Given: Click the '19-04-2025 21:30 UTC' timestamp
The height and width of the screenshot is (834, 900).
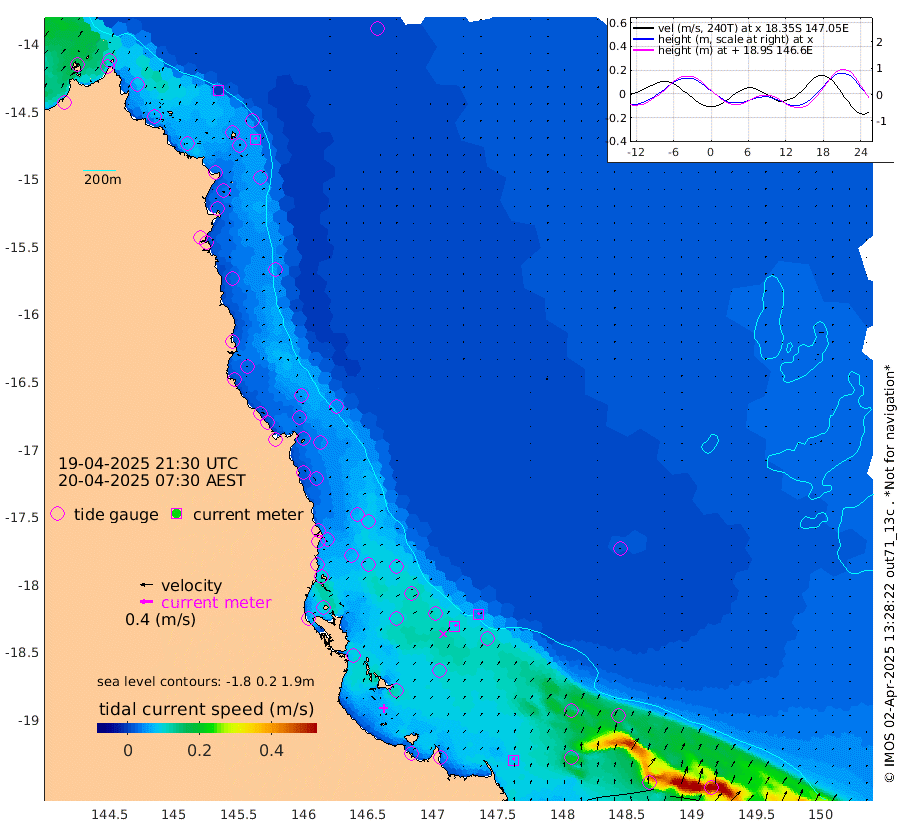Looking at the screenshot, I should pyautogui.click(x=148, y=463).
